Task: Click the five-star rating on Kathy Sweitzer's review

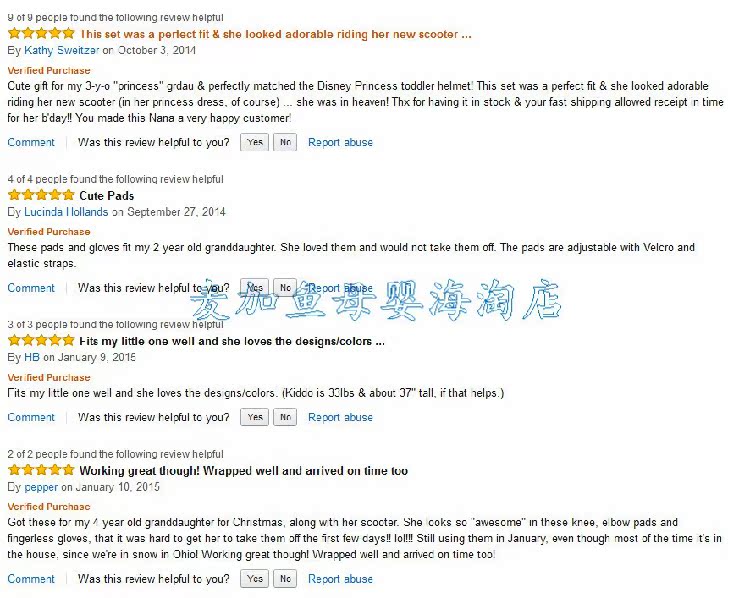Action: 41,33
